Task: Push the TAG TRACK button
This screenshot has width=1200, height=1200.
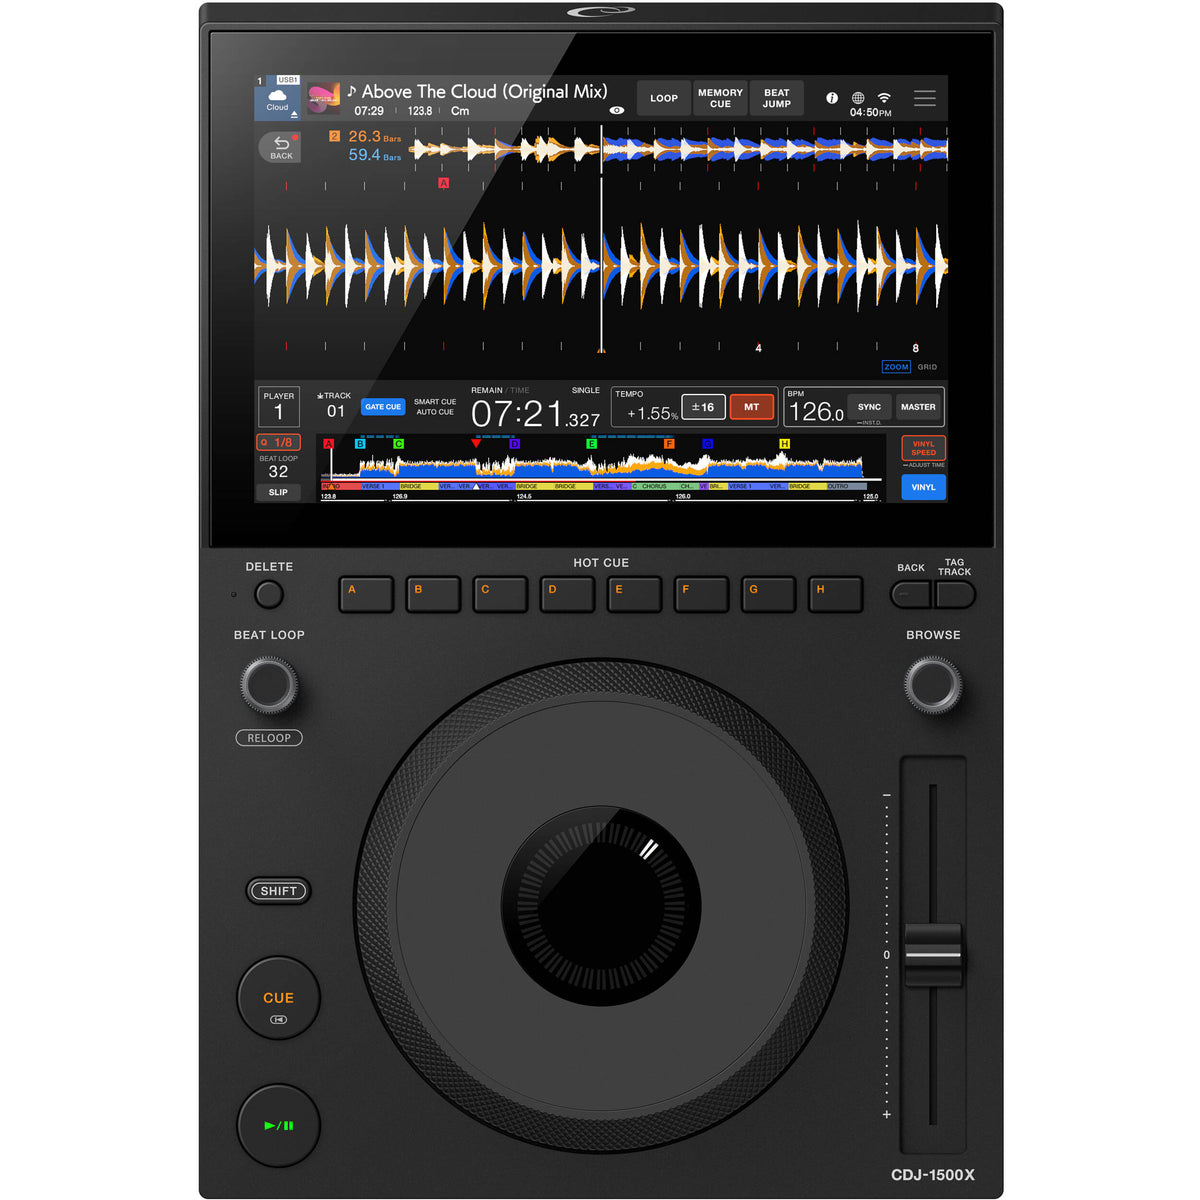Action: [x=955, y=594]
